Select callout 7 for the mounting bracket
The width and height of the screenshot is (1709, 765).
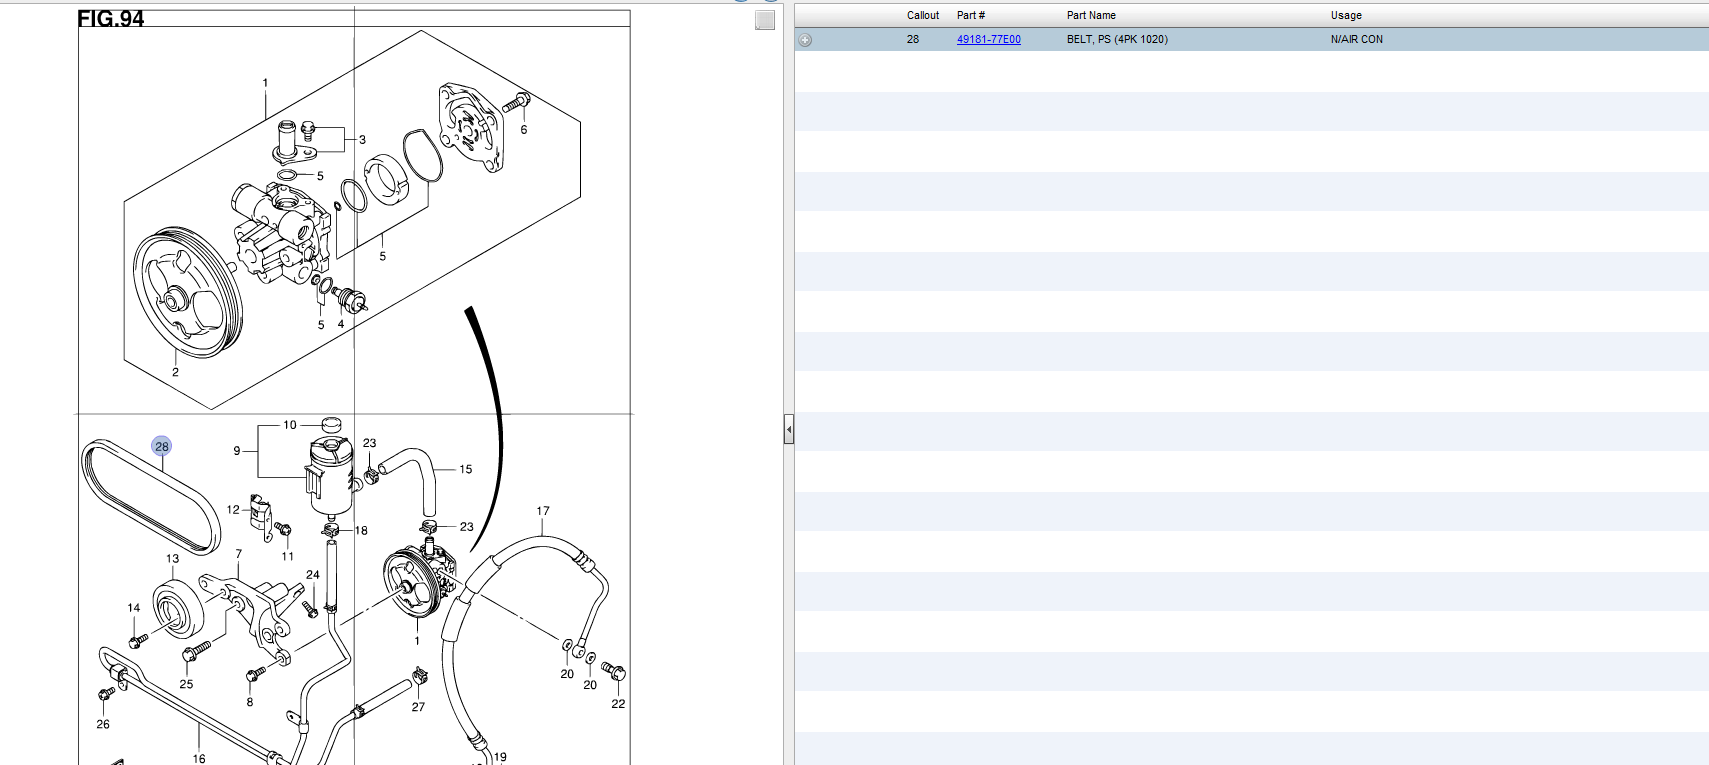click(x=239, y=554)
